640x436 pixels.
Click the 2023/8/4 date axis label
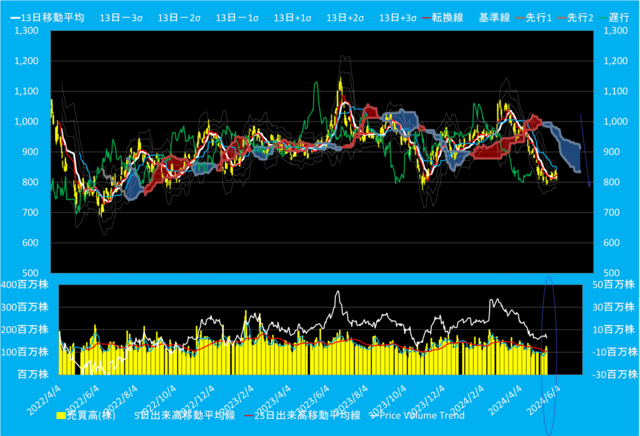pos(351,400)
